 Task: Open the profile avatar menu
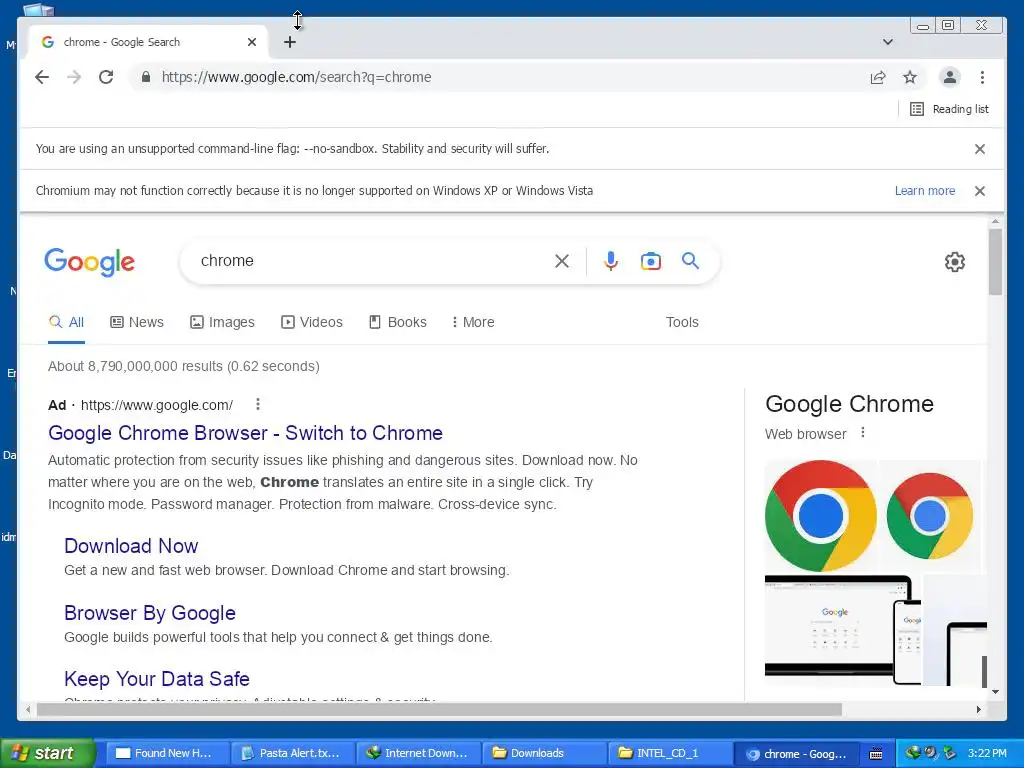pos(950,77)
